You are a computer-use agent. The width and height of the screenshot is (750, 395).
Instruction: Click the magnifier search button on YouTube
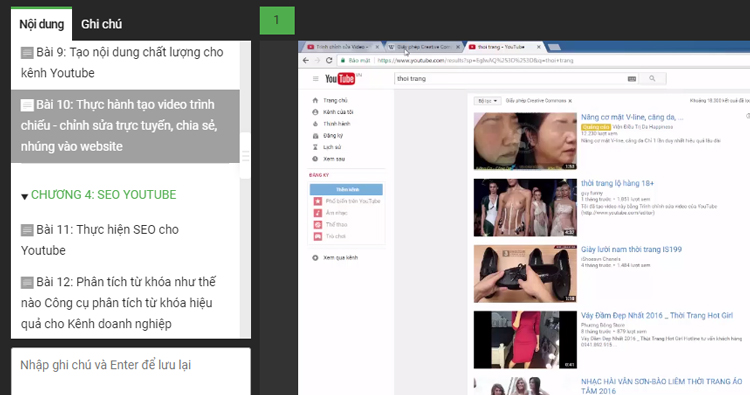[x=652, y=78]
